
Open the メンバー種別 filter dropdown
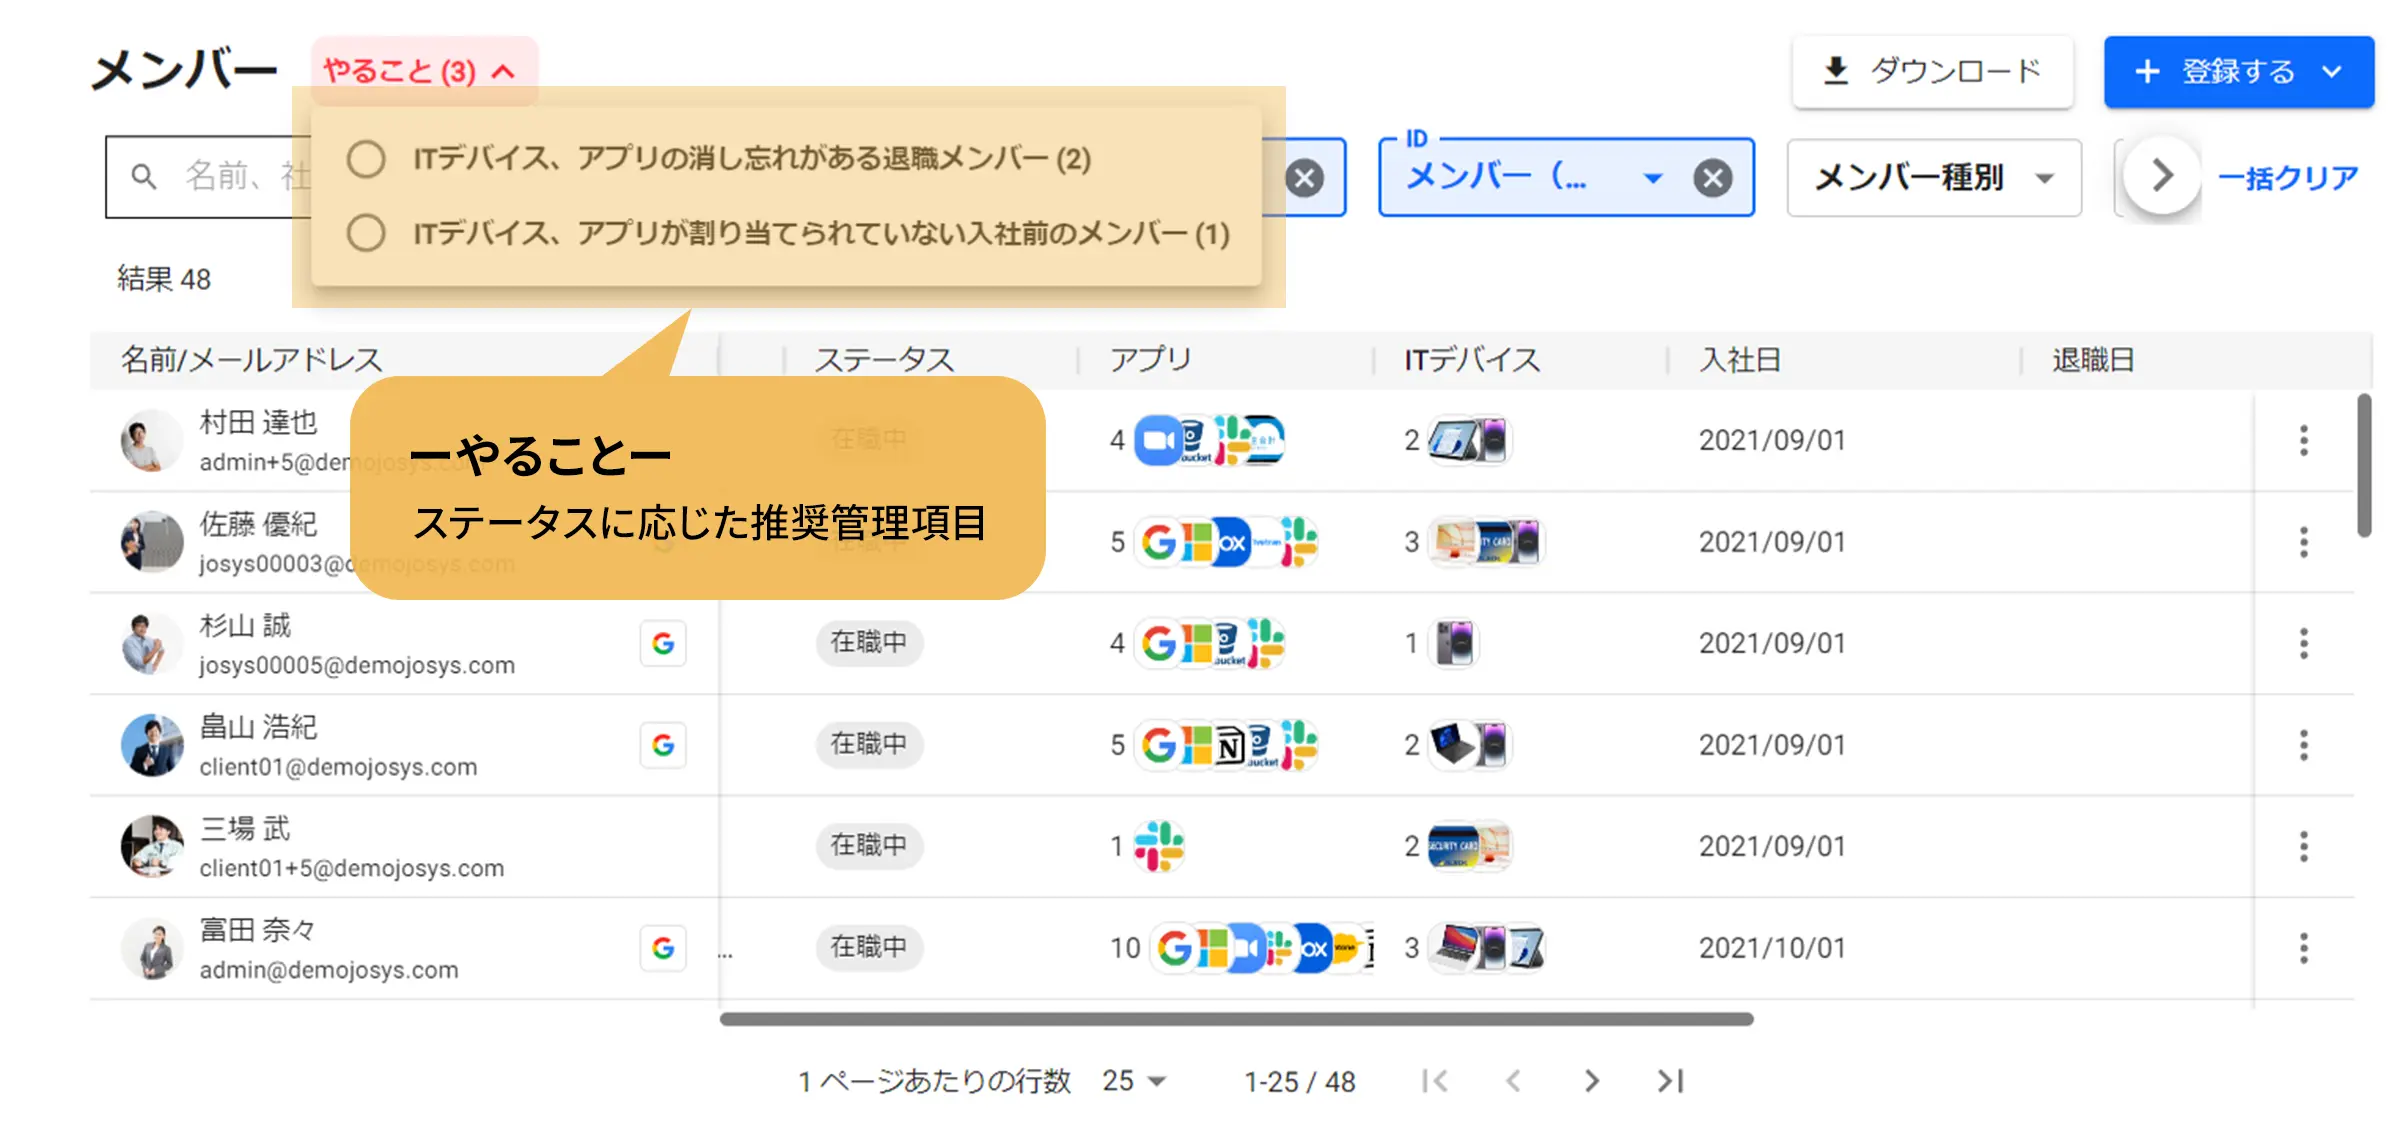point(1933,178)
